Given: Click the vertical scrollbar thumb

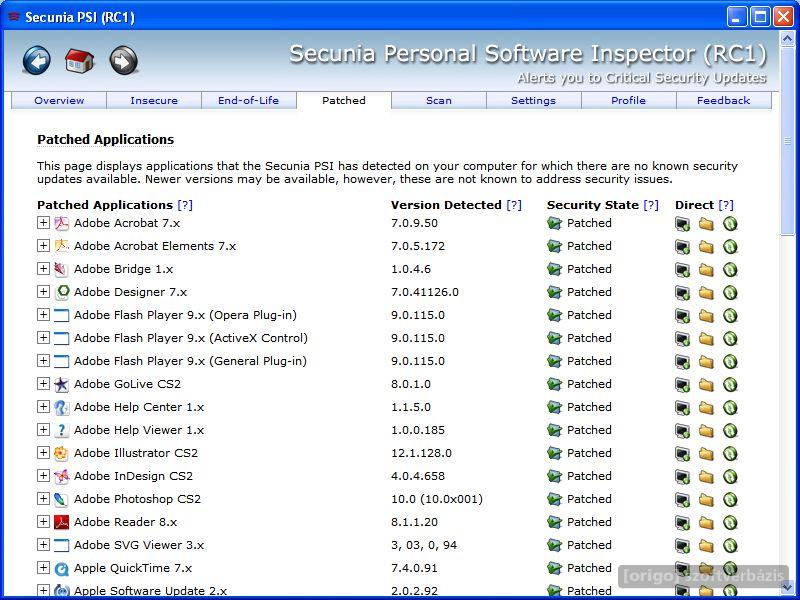Looking at the screenshot, I should coord(787,140).
